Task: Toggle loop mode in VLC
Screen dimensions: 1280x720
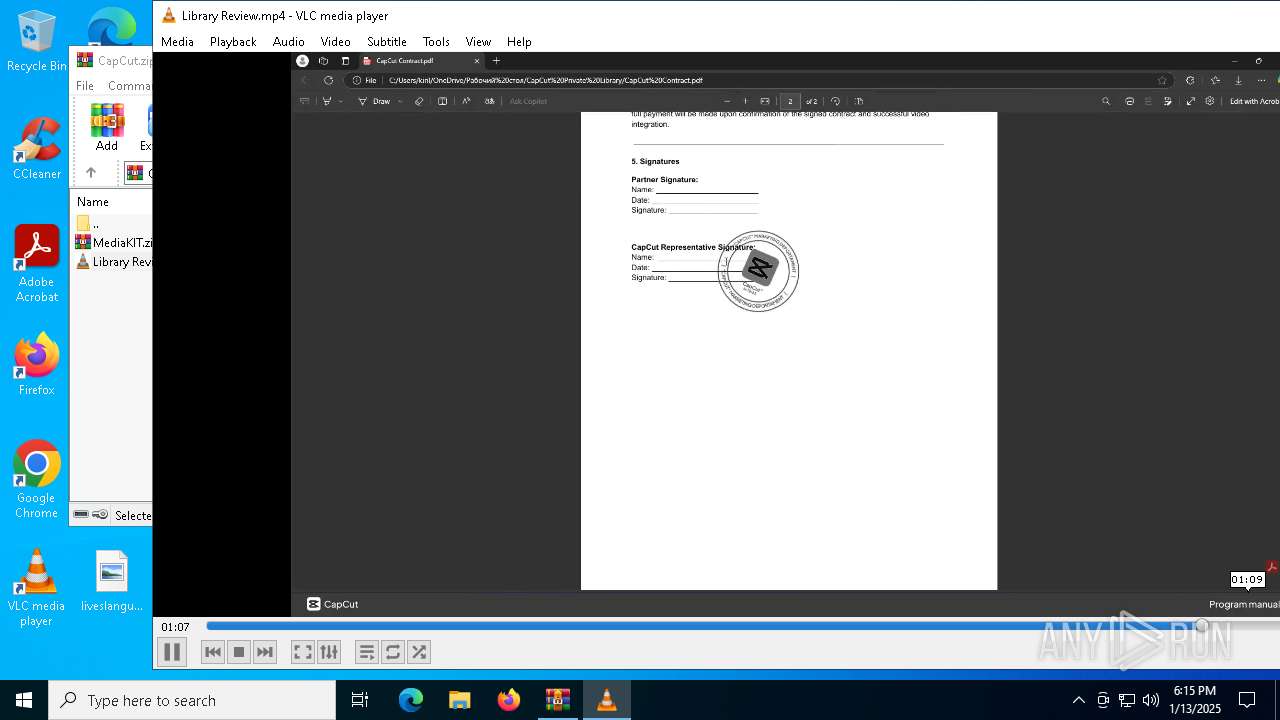Action: pyautogui.click(x=393, y=652)
